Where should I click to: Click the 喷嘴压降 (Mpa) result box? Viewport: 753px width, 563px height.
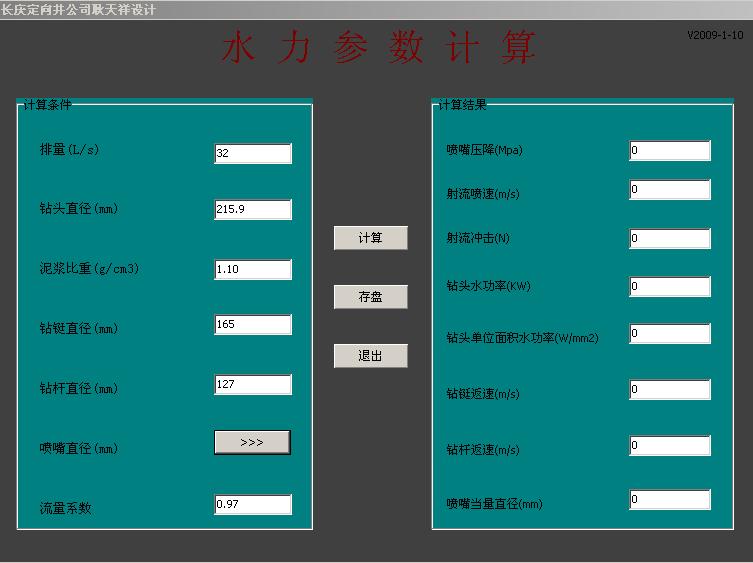(x=670, y=151)
